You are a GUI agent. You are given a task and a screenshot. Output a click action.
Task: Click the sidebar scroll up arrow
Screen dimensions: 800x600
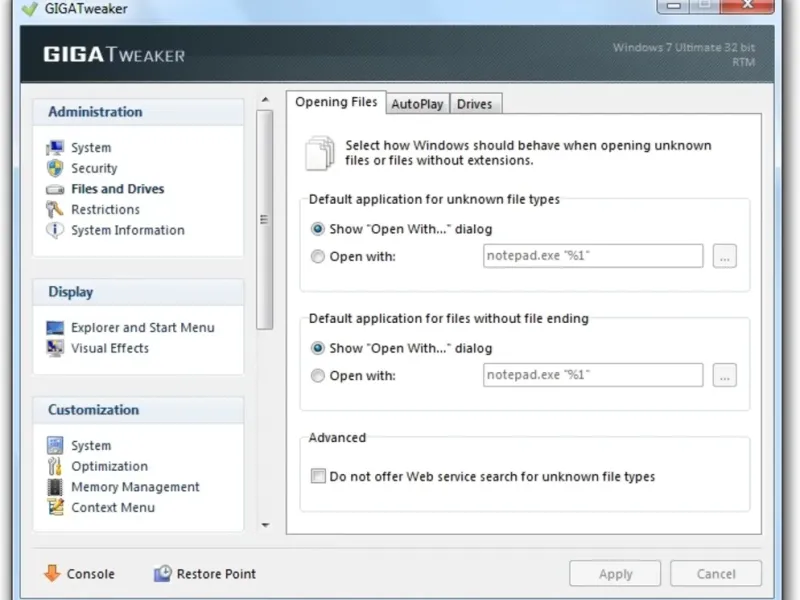265,100
